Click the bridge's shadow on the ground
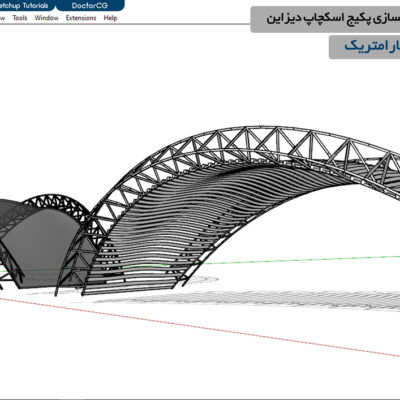The image size is (400, 400). (x=267, y=298)
